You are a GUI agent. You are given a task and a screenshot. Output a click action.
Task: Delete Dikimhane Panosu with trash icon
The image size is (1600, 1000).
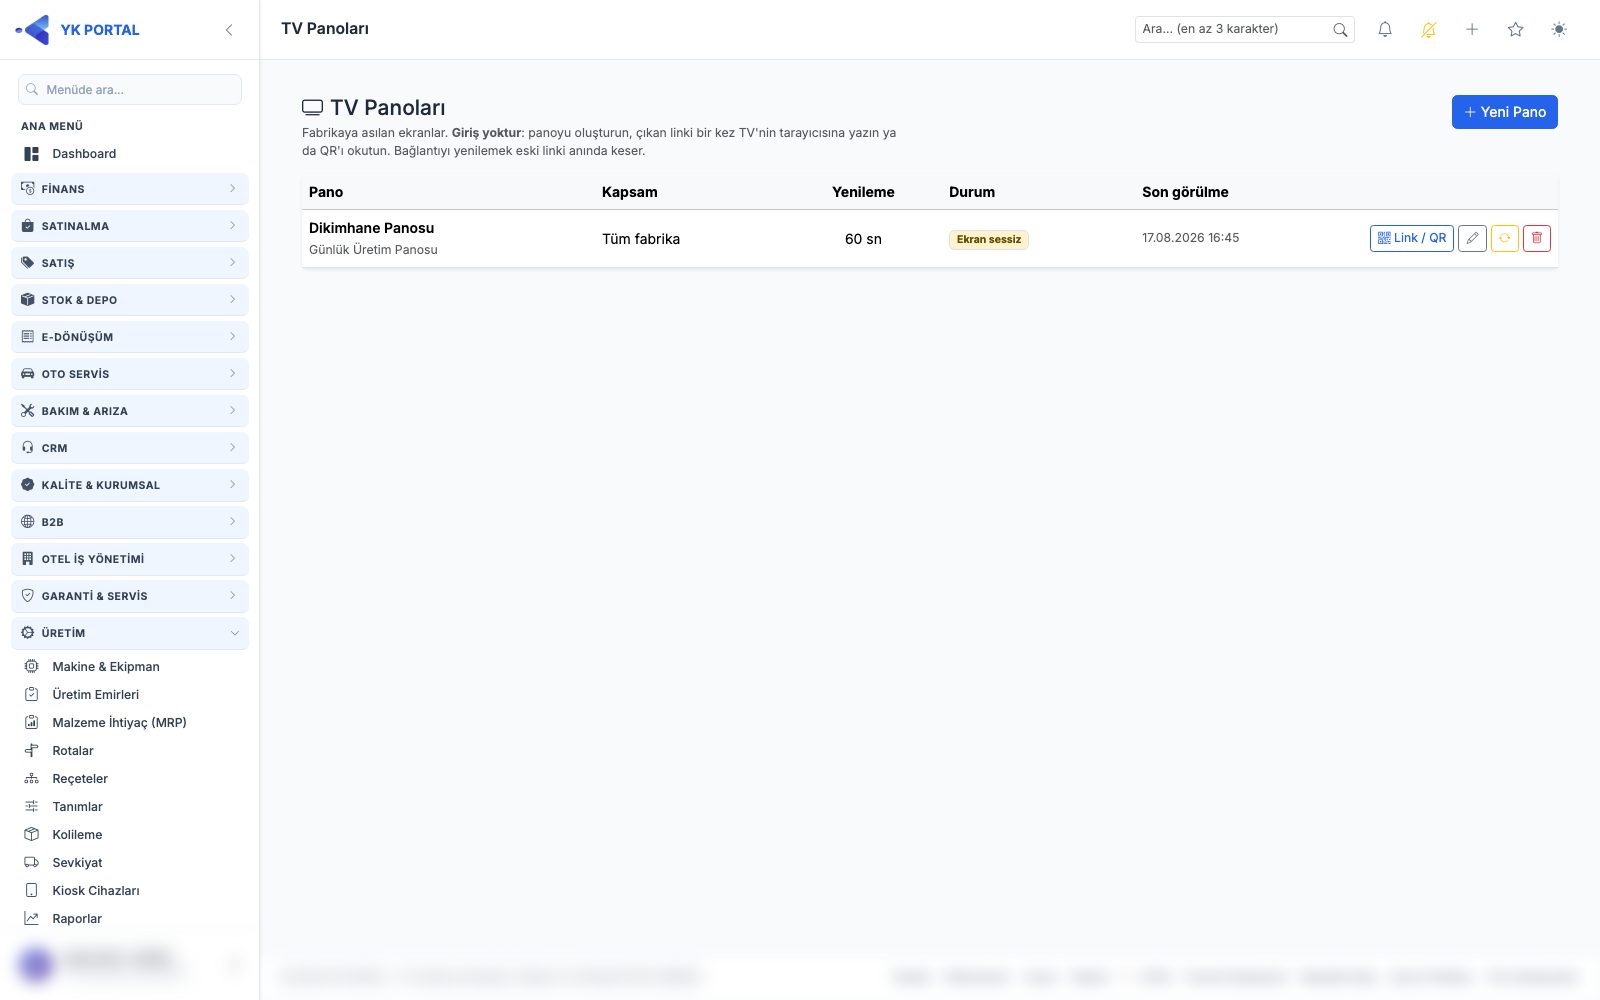1537,238
